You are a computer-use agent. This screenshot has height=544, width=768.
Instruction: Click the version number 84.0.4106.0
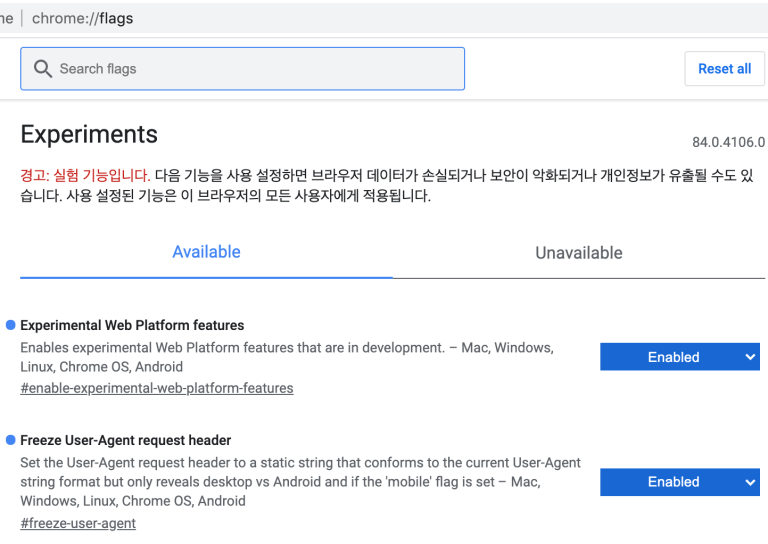728,142
